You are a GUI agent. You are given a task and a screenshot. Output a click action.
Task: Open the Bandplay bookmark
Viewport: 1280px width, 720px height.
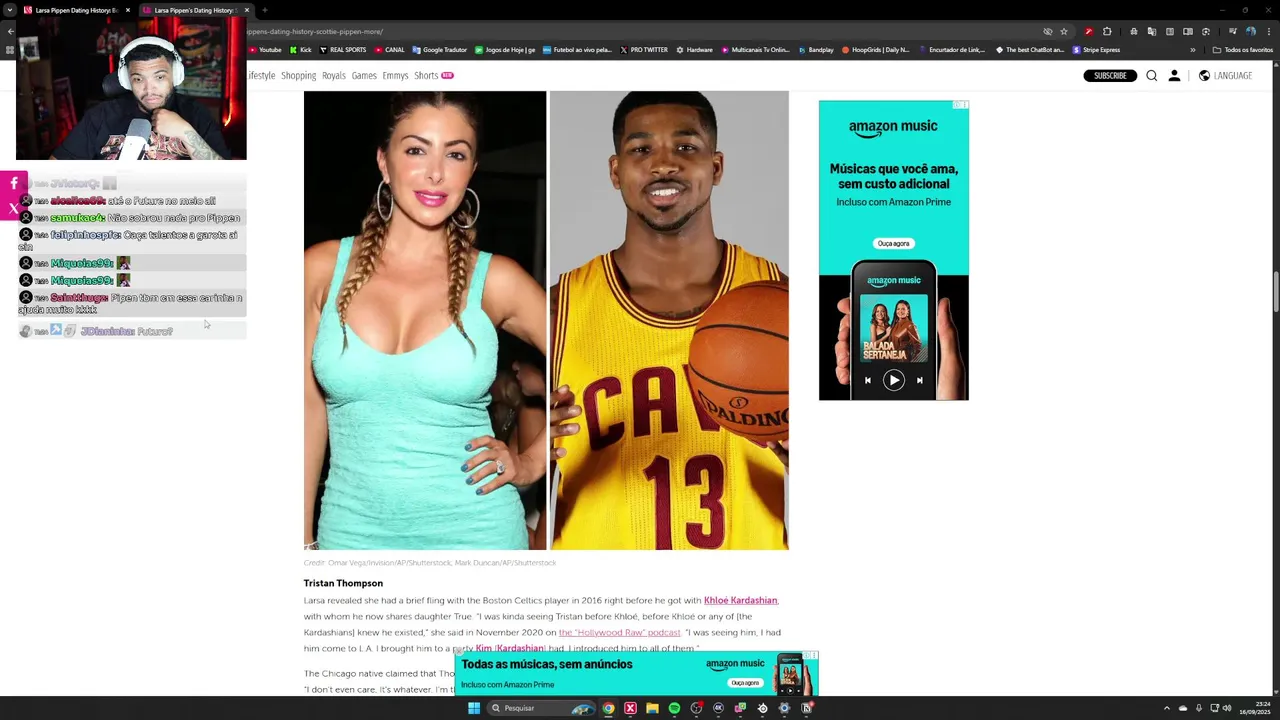coord(815,50)
